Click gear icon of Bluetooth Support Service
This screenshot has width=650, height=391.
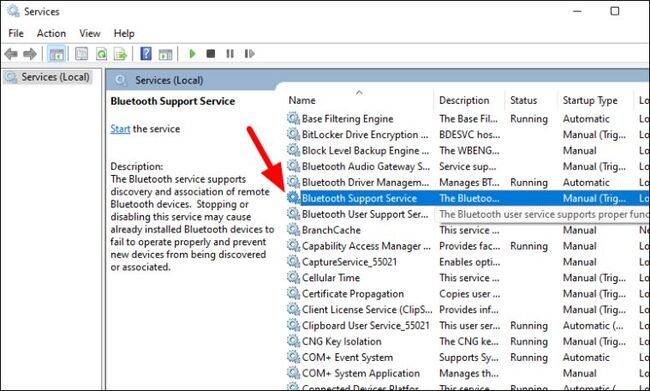[293, 198]
